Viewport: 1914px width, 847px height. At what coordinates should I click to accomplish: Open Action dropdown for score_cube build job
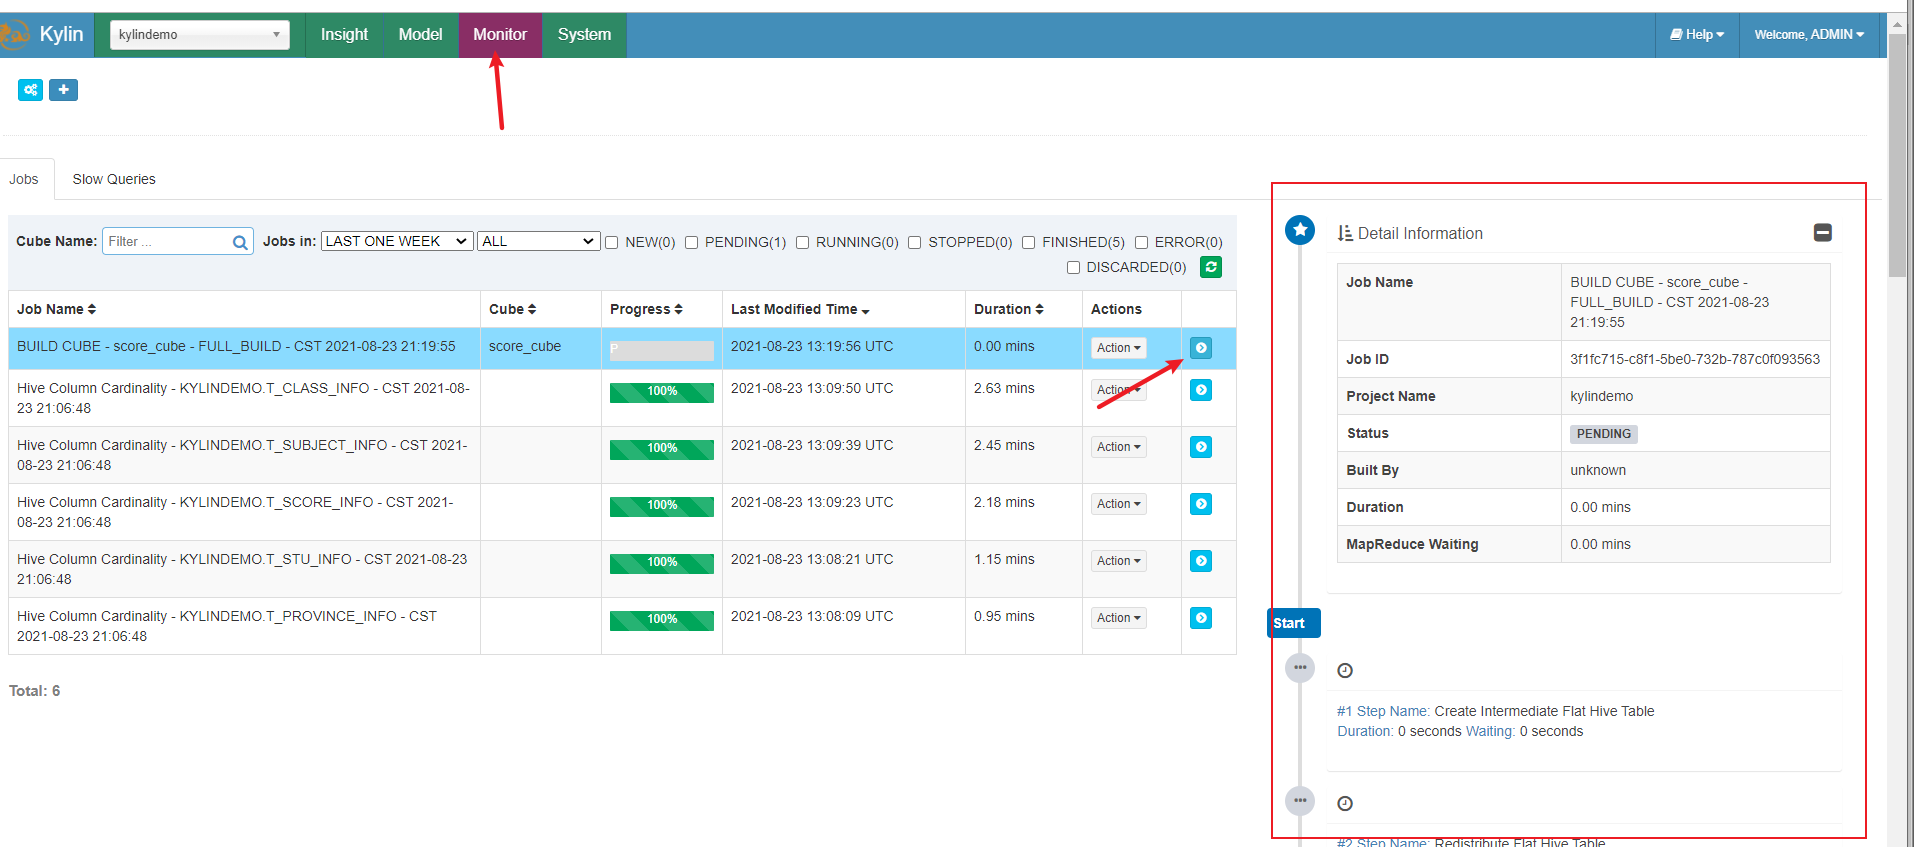[1118, 348]
